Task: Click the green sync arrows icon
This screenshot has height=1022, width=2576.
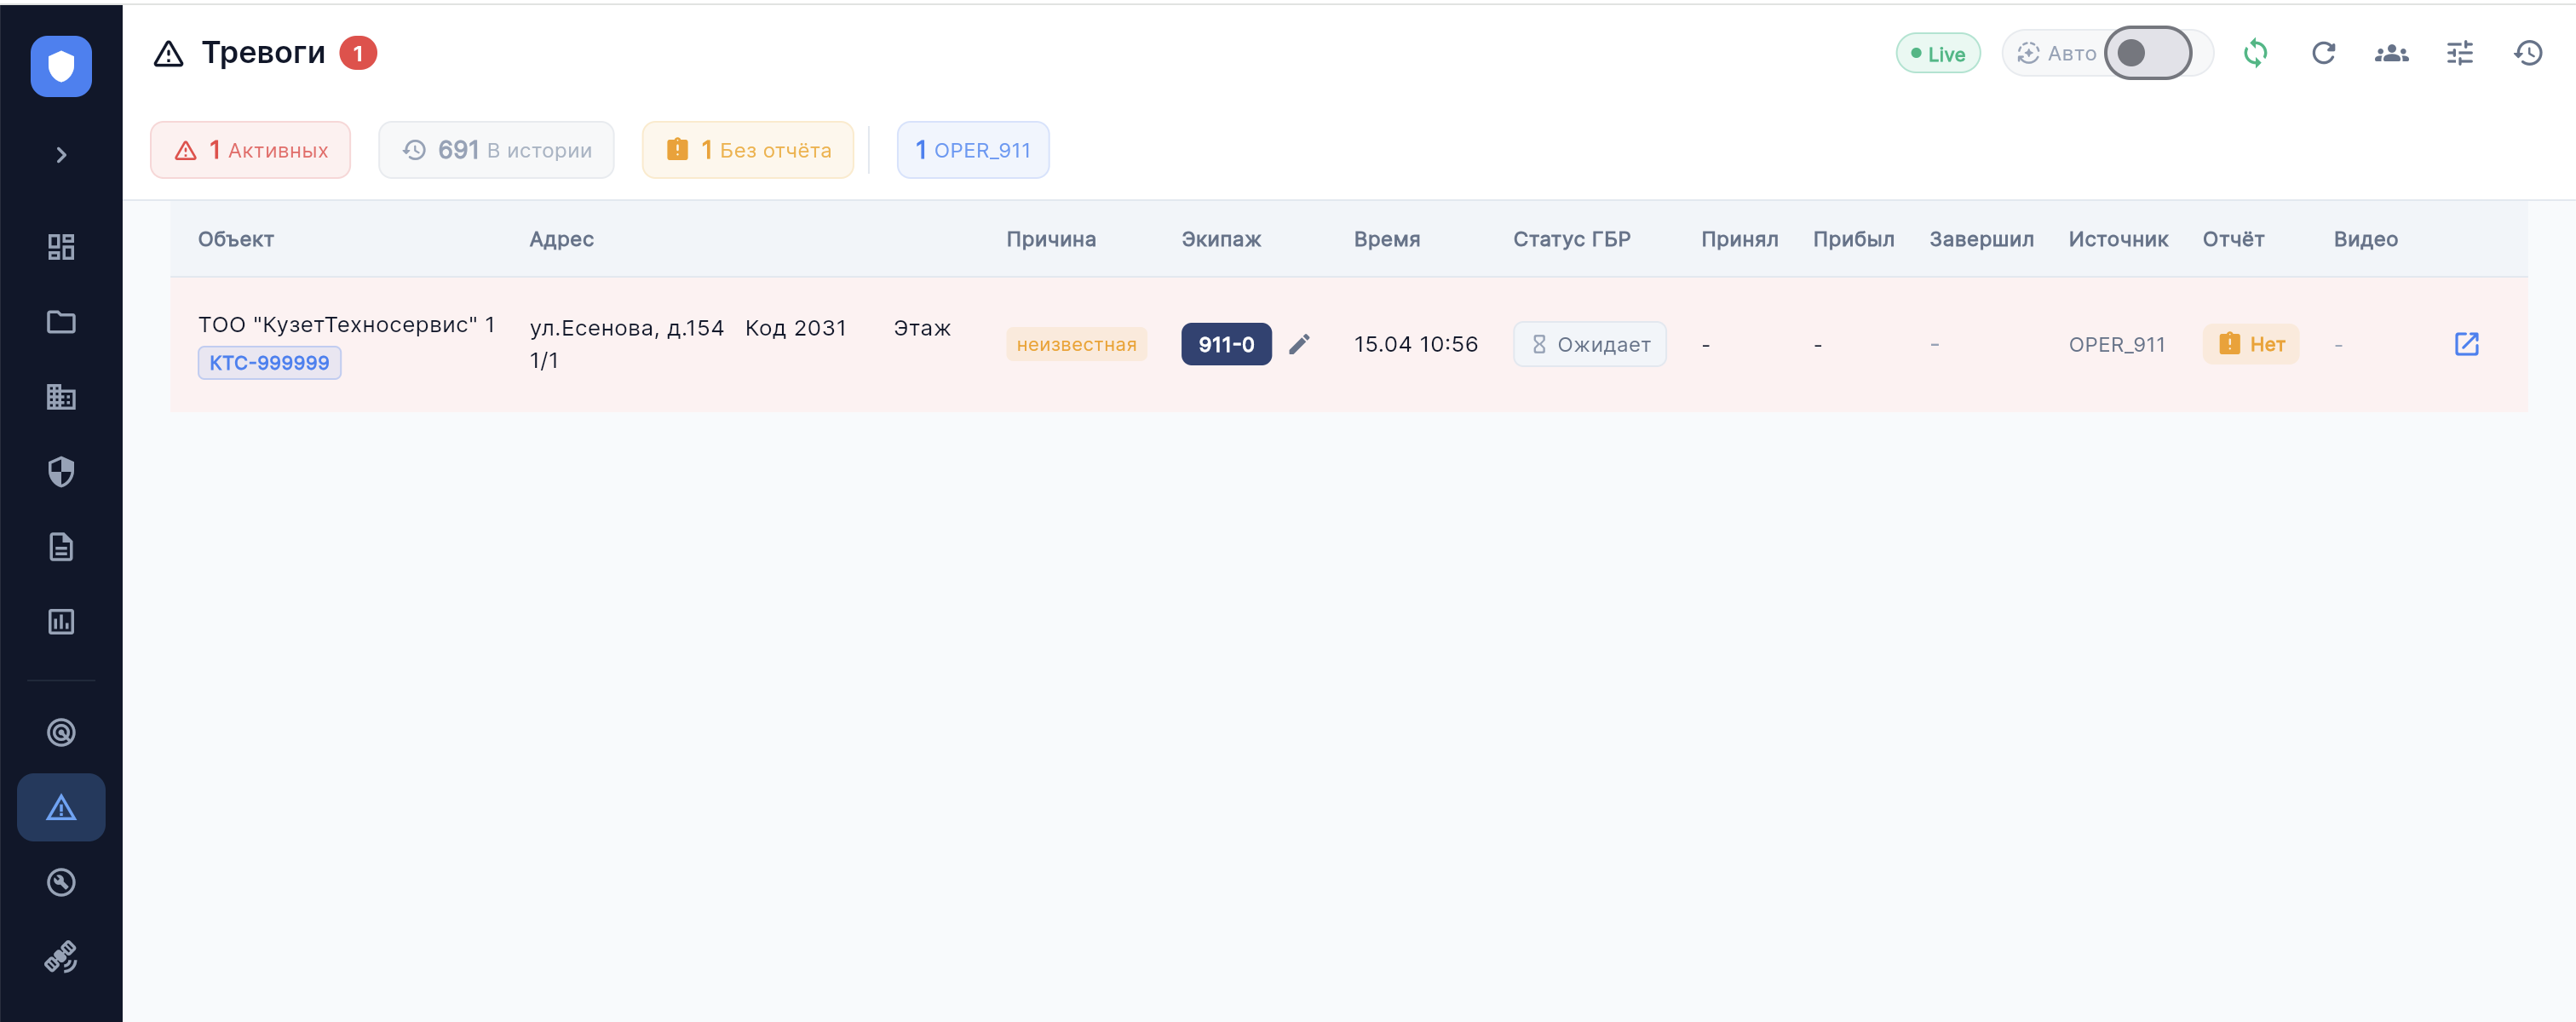Action: [x=2255, y=53]
